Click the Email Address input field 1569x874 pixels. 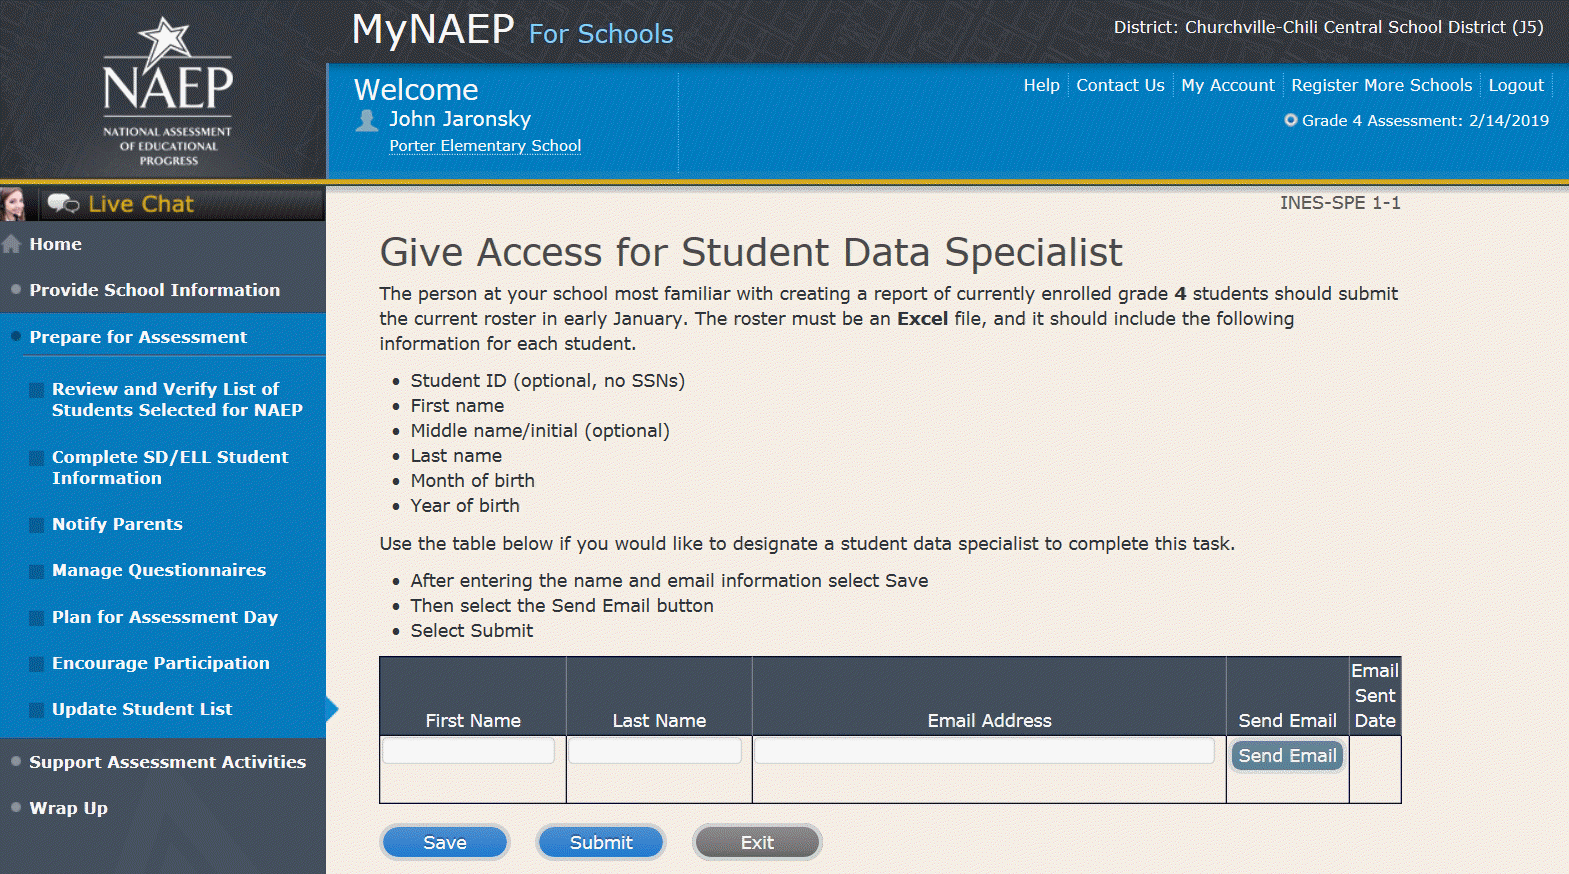pos(984,751)
